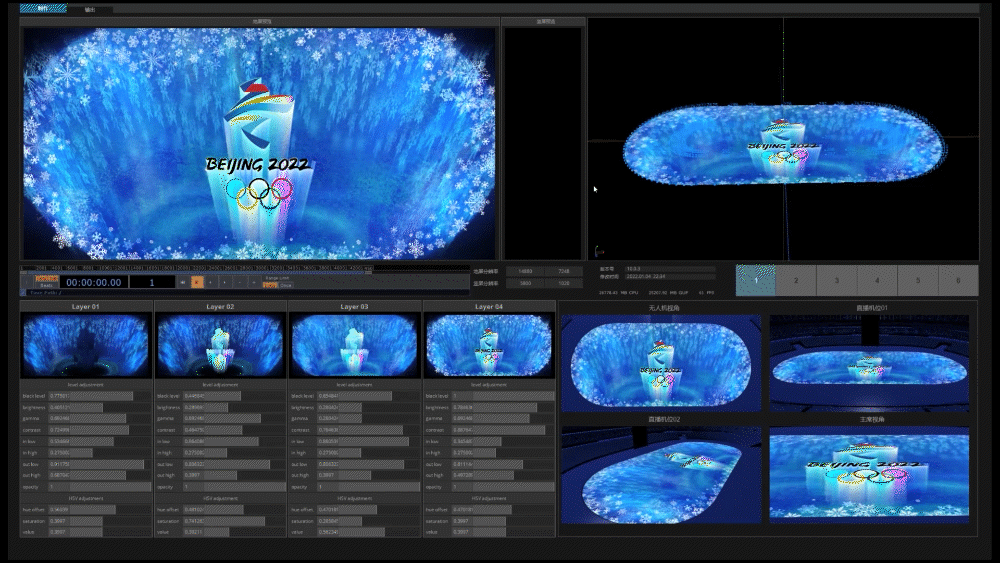Select scene slot 1
This screenshot has width=1000, height=563.
click(756, 280)
